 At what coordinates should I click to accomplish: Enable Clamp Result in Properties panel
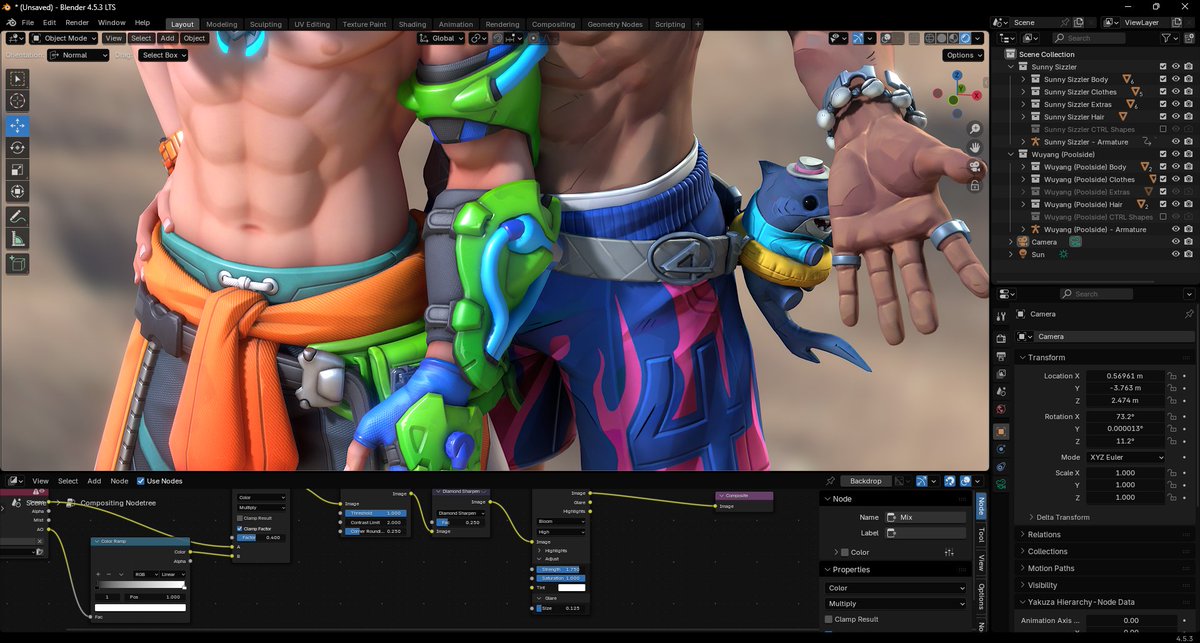click(829, 619)
